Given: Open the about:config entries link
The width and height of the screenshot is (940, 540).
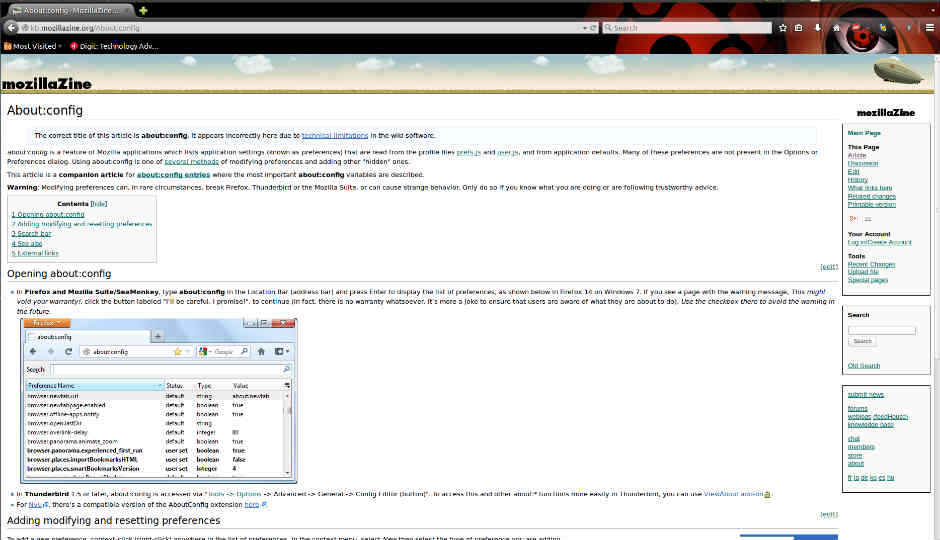Looking at the screenshot, I should [173, 174].
